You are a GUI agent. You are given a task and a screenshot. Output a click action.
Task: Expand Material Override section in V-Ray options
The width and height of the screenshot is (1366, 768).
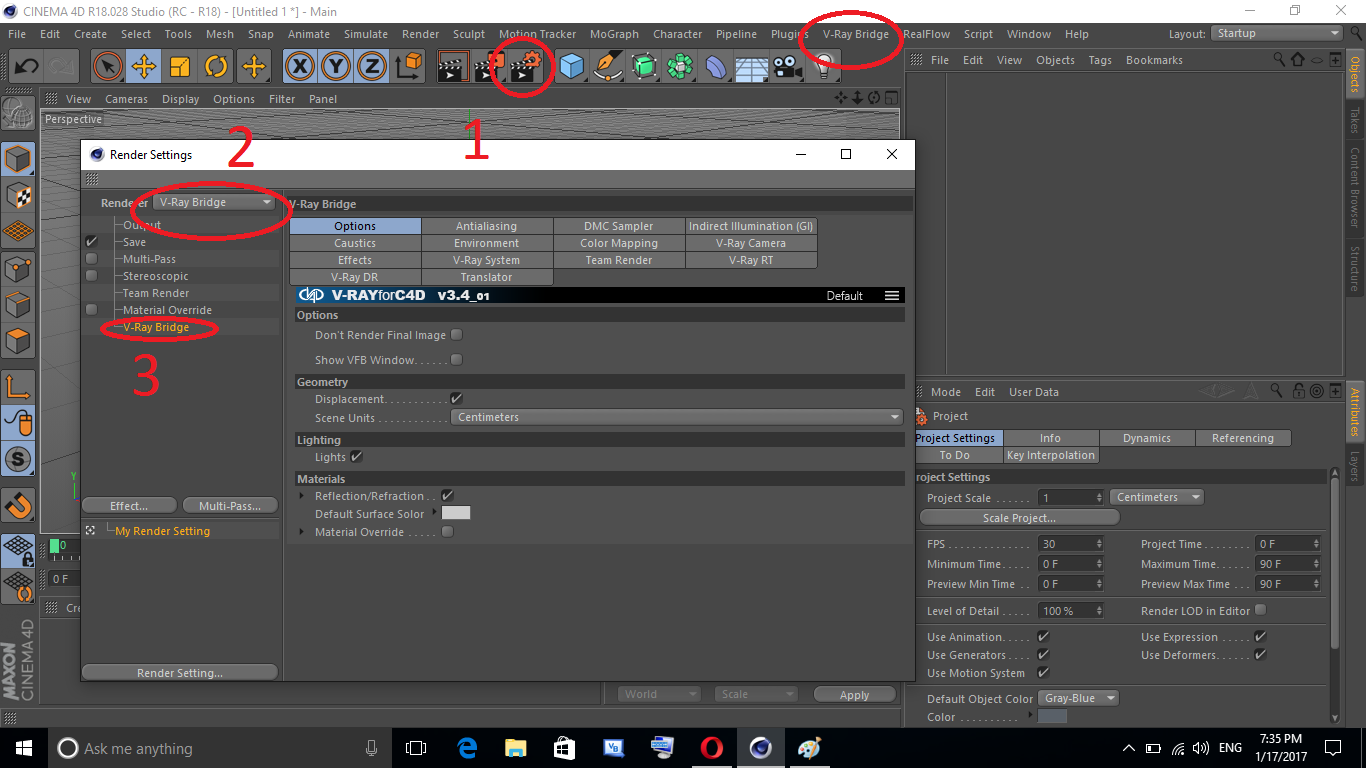[x=303, y=532]
